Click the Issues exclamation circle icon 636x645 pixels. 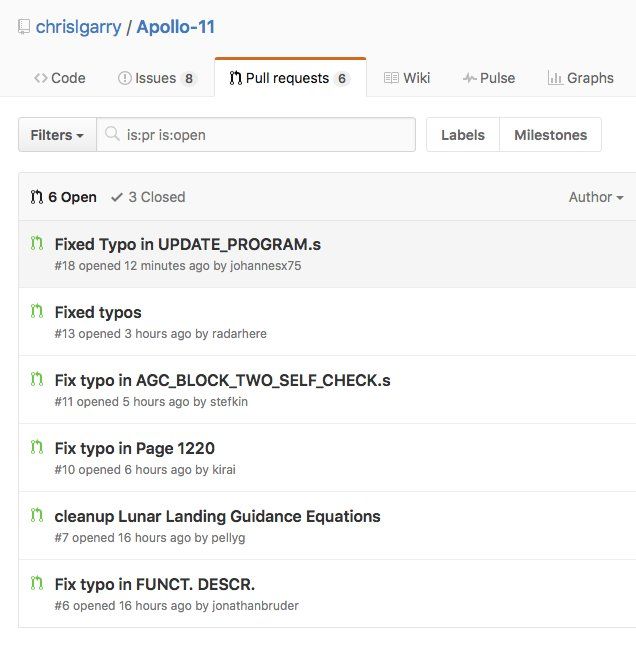[125, 78]
